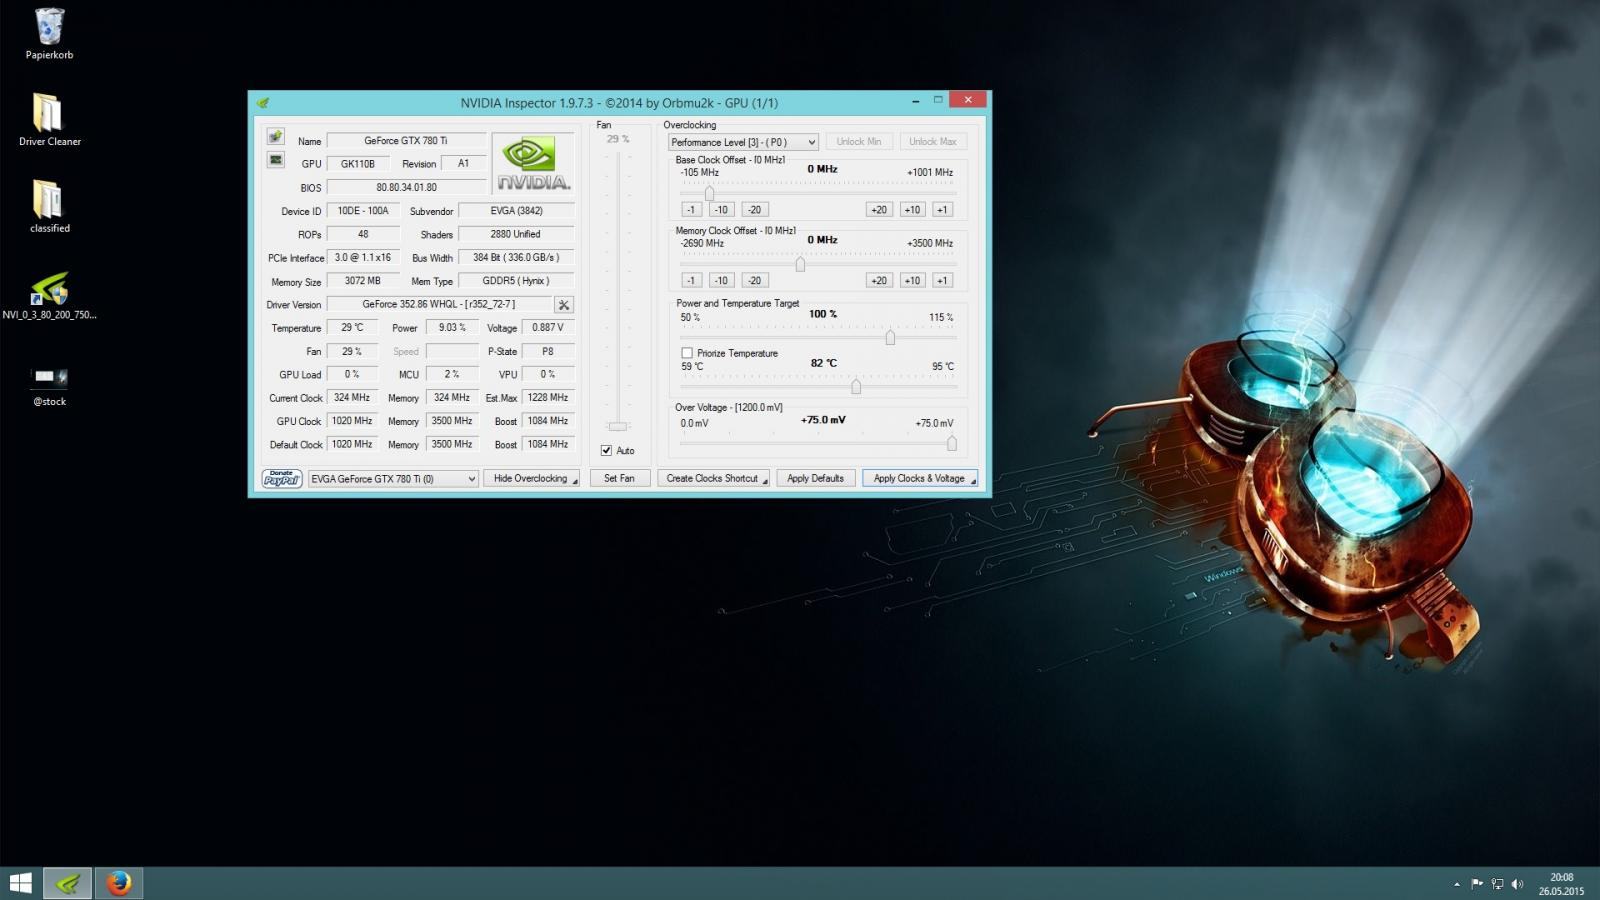Click the temperature target slider handle

[x=856, y=386]
